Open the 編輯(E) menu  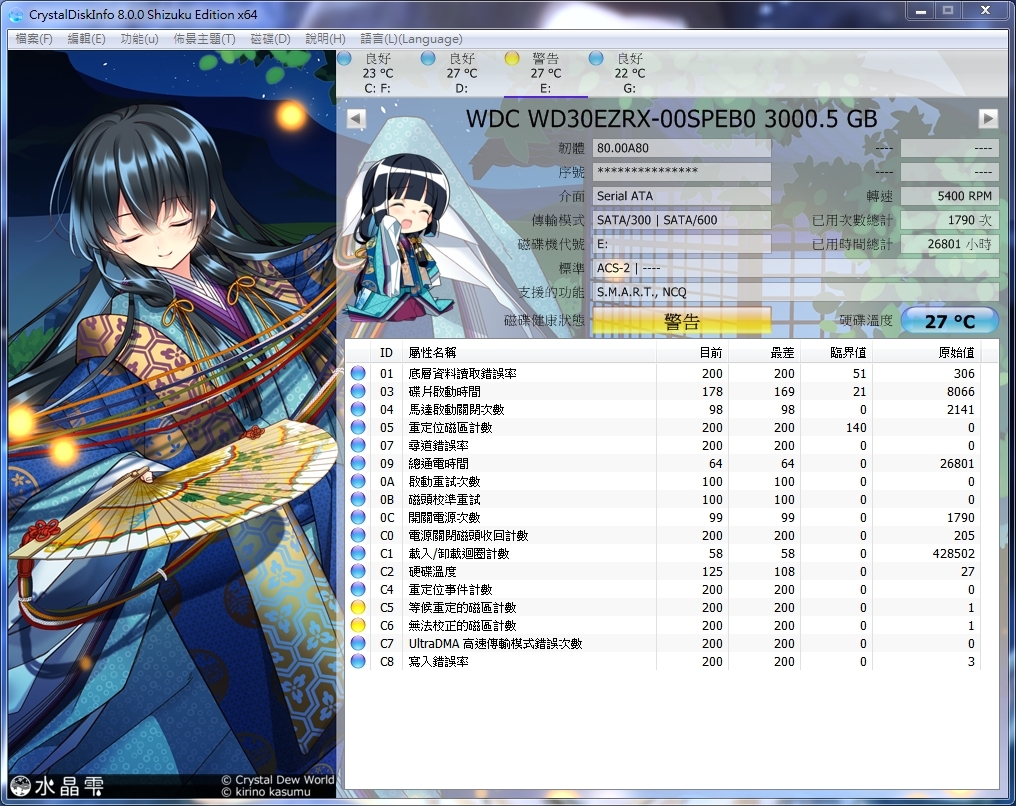click(86, 39)
